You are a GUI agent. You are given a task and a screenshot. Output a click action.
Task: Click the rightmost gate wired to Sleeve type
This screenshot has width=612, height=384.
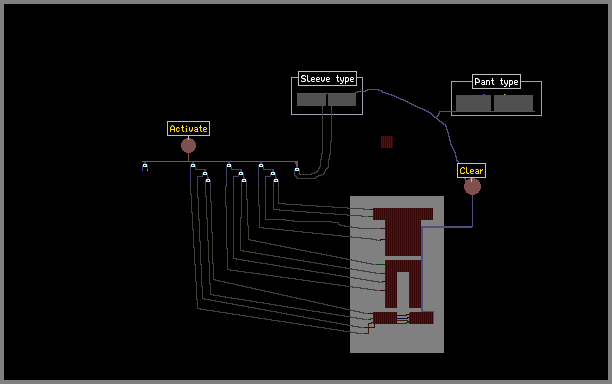coord(297,170)
